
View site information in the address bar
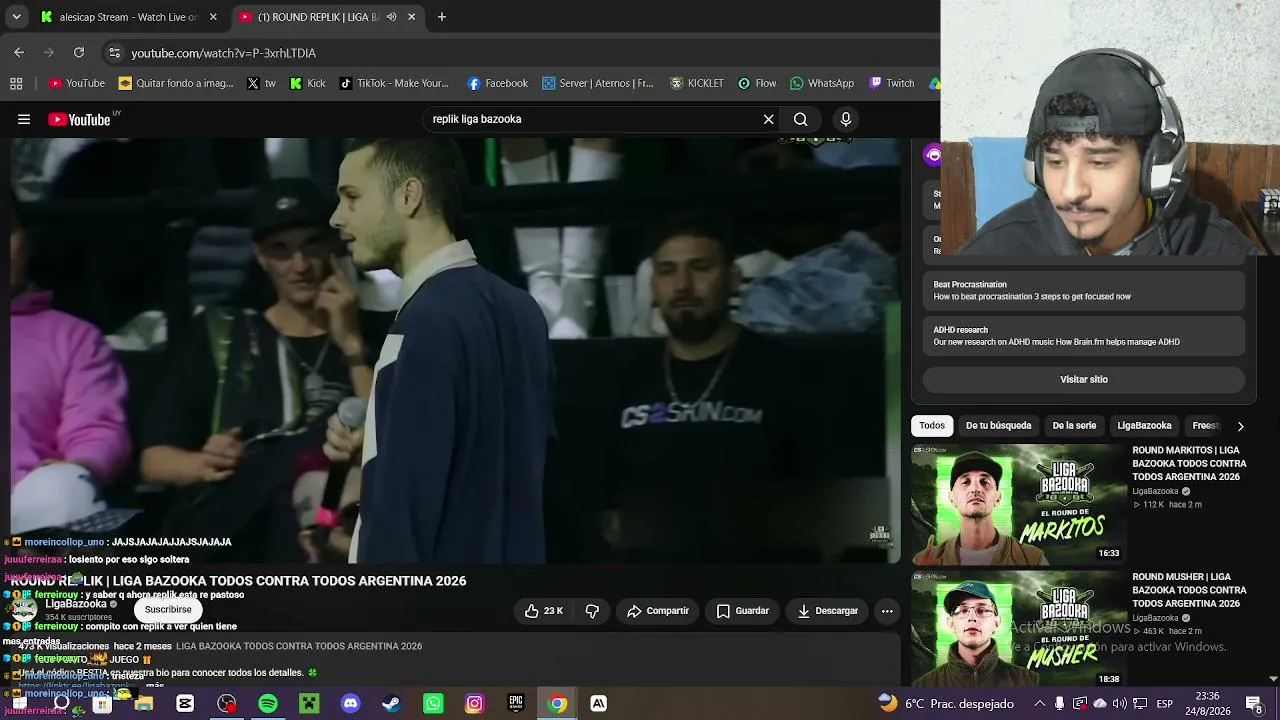tap(114, 53)
